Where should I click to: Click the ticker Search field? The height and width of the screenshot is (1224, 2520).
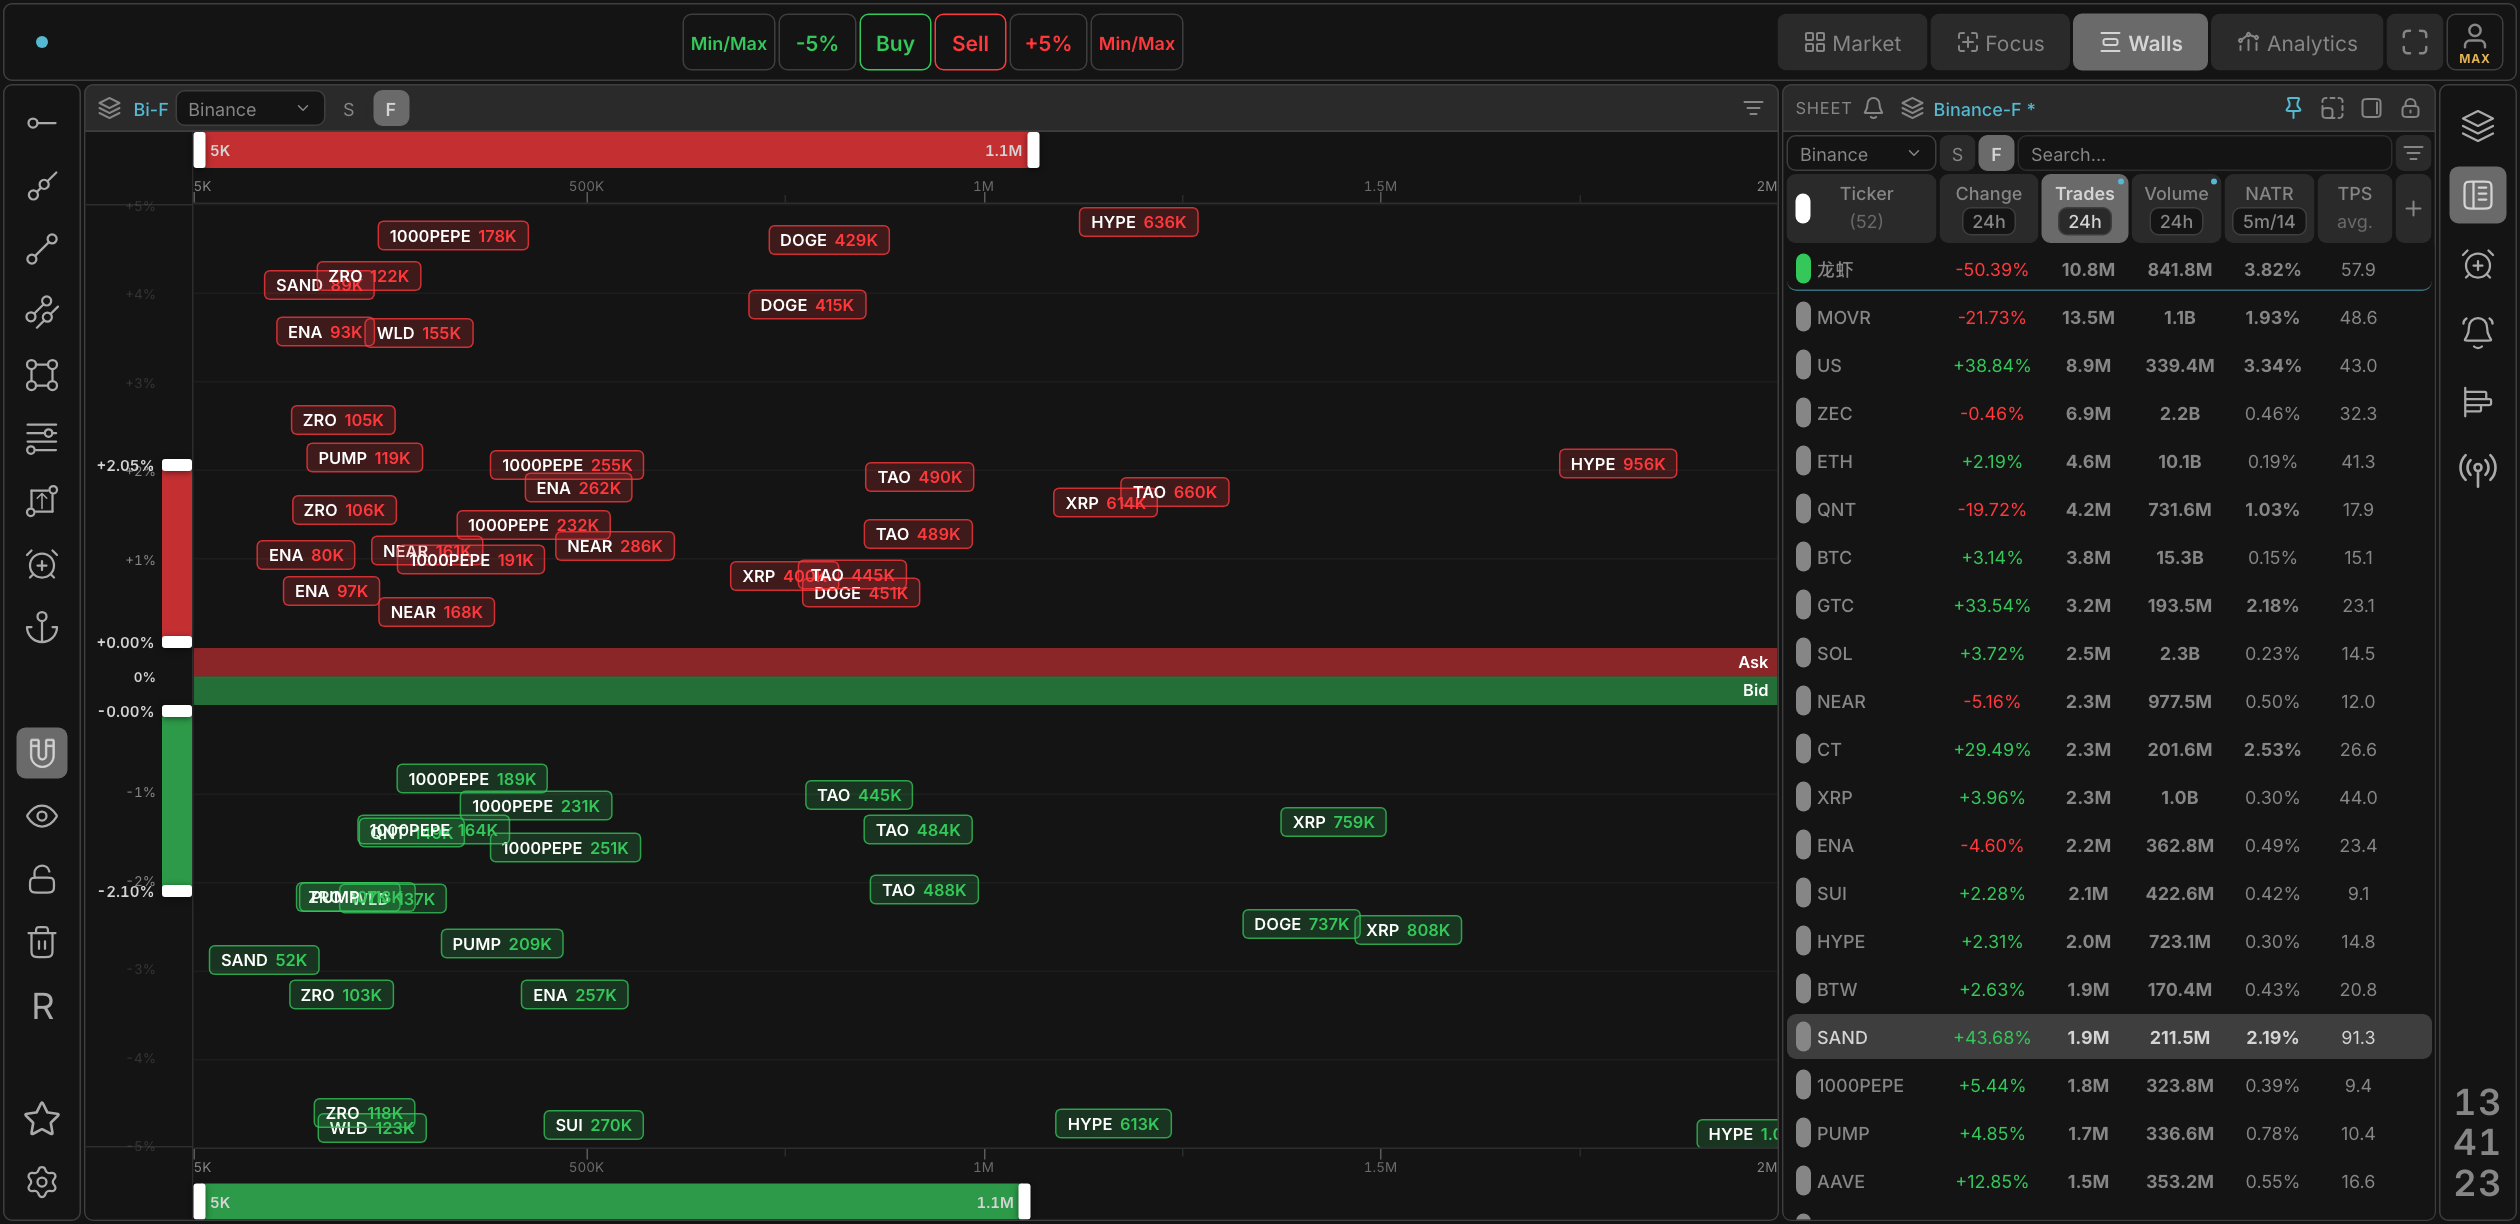click(x=2204, y=154)
